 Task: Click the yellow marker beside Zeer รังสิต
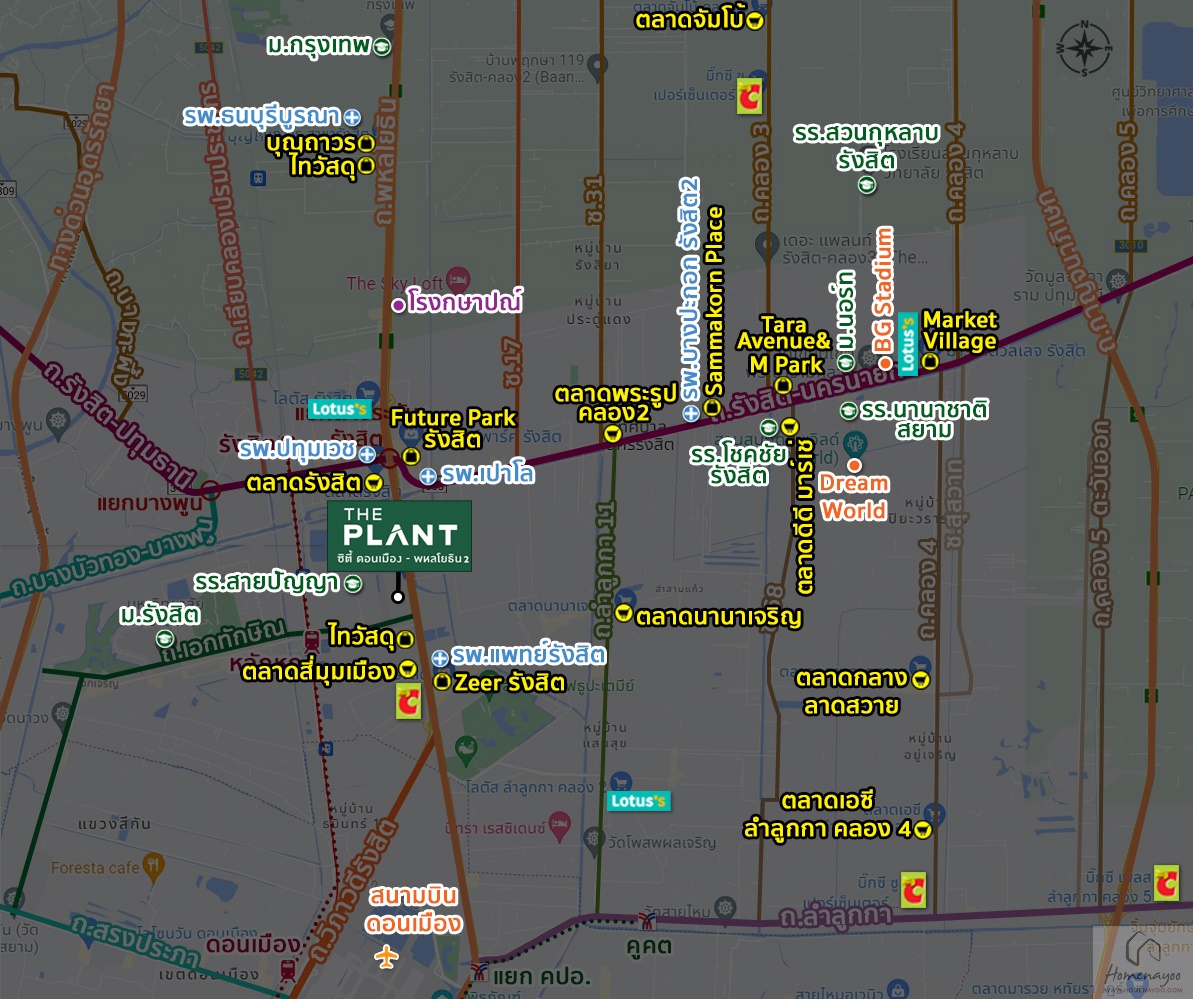coord(441,682)
